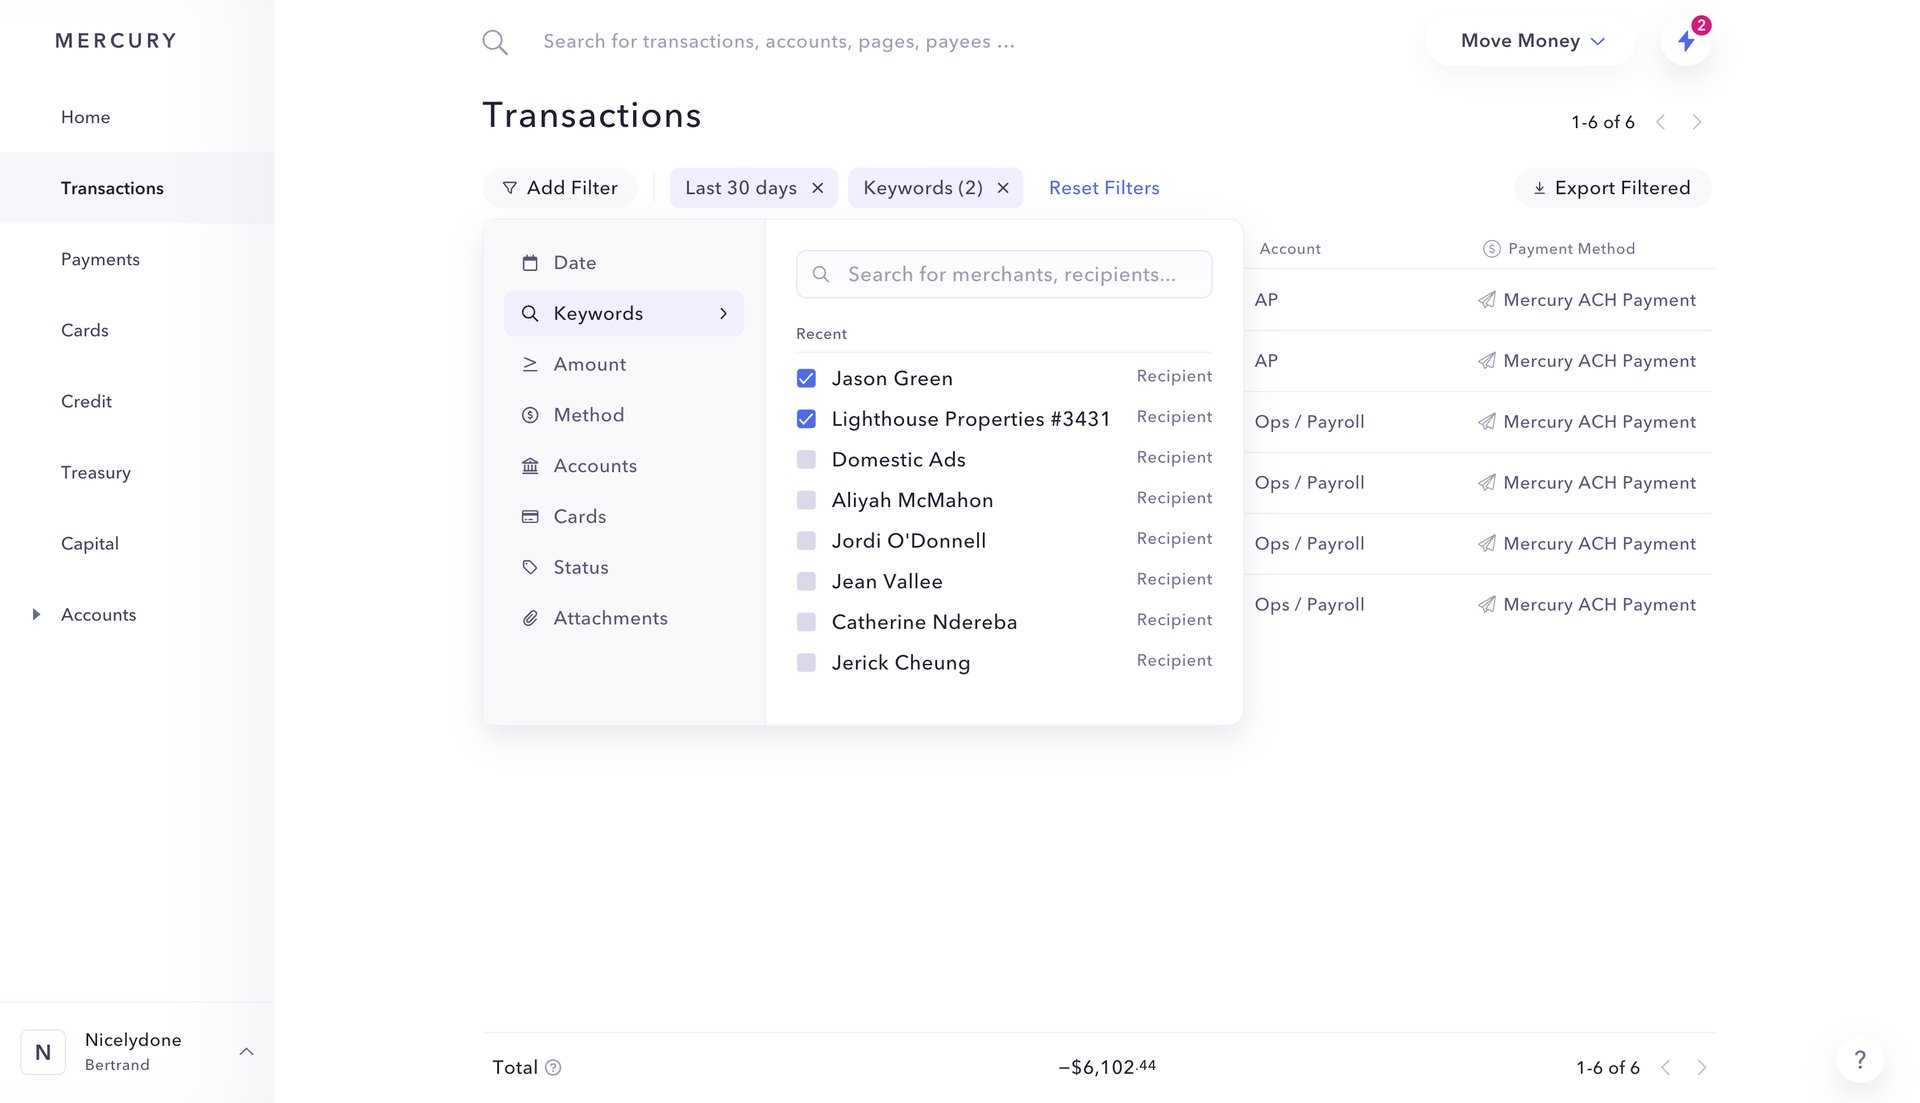Remove the Last 30 days filter chip
This screenshot has width=1920, height=1103.
point(817,187)
